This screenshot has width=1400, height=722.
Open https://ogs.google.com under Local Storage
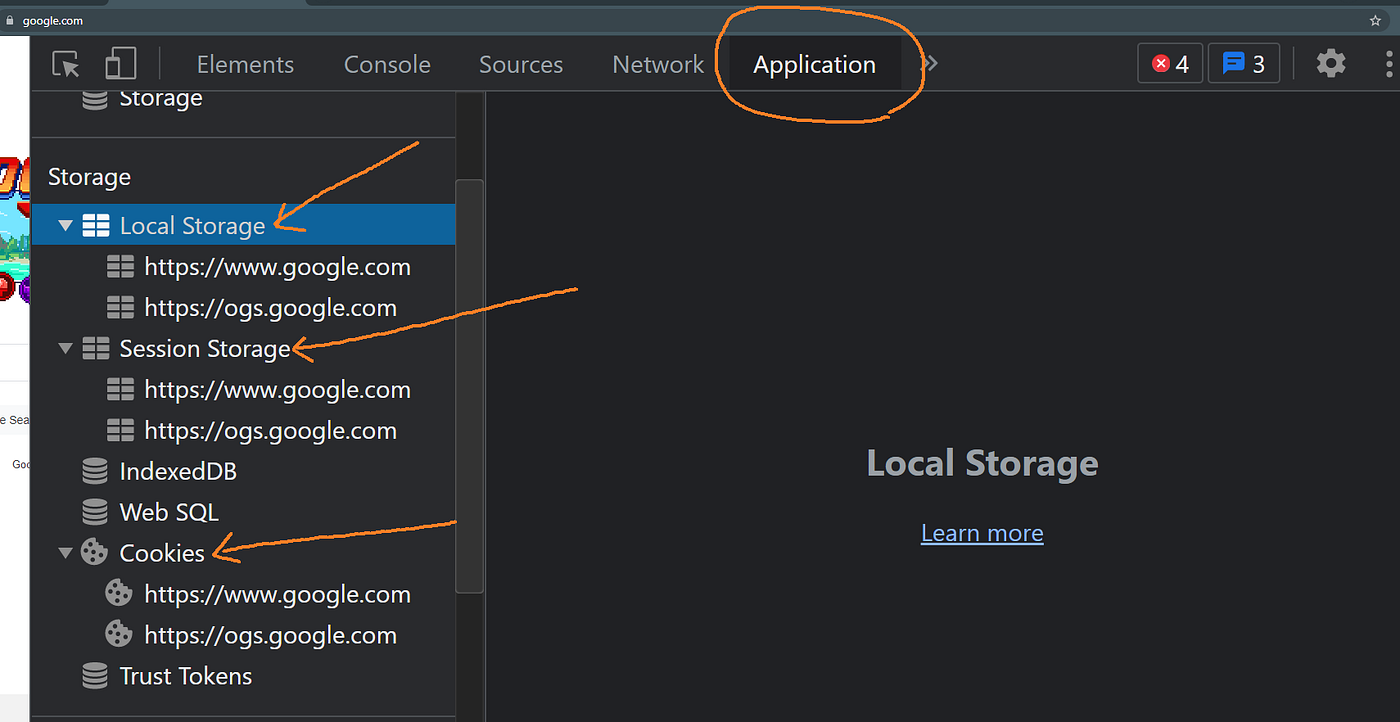pyautogui.click(x=270, y=308)
